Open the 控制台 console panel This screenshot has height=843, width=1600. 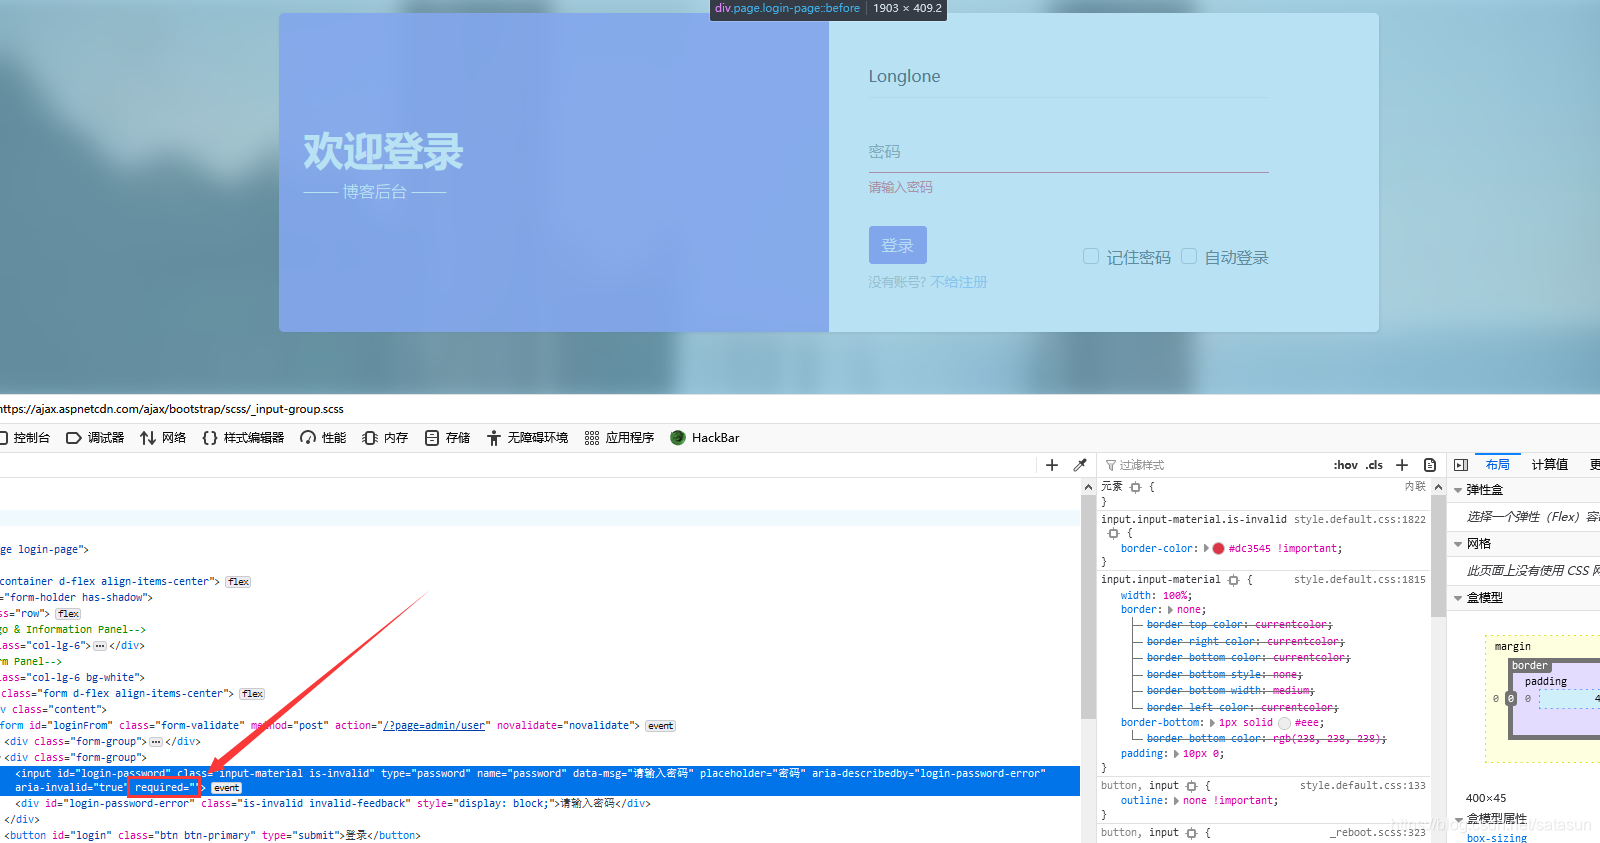tap(27, 438)
